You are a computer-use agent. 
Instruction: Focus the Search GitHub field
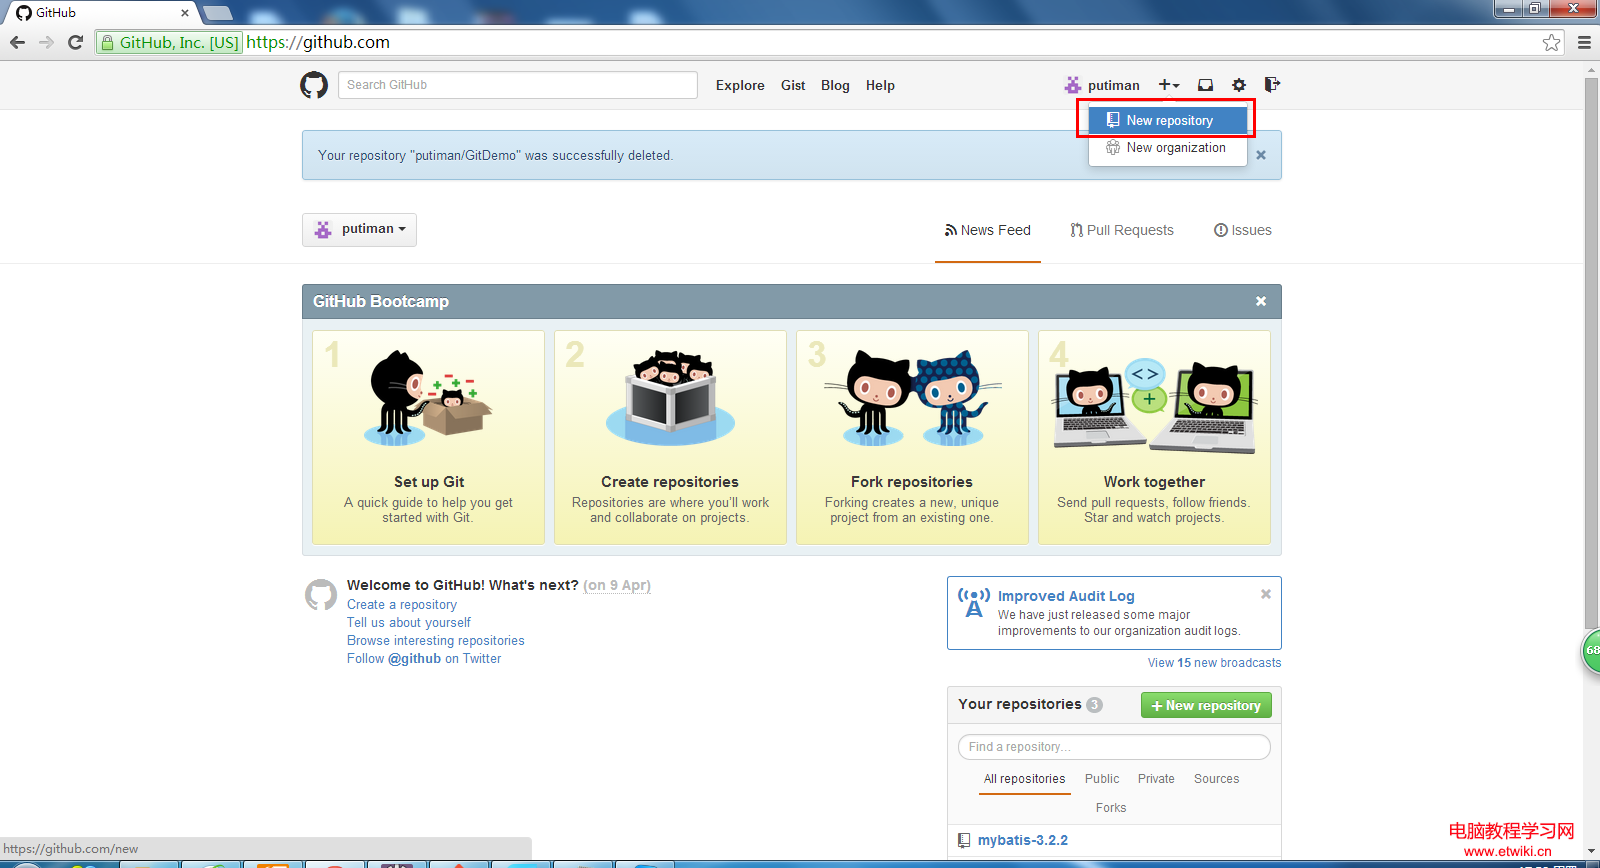tap(518, 85)
